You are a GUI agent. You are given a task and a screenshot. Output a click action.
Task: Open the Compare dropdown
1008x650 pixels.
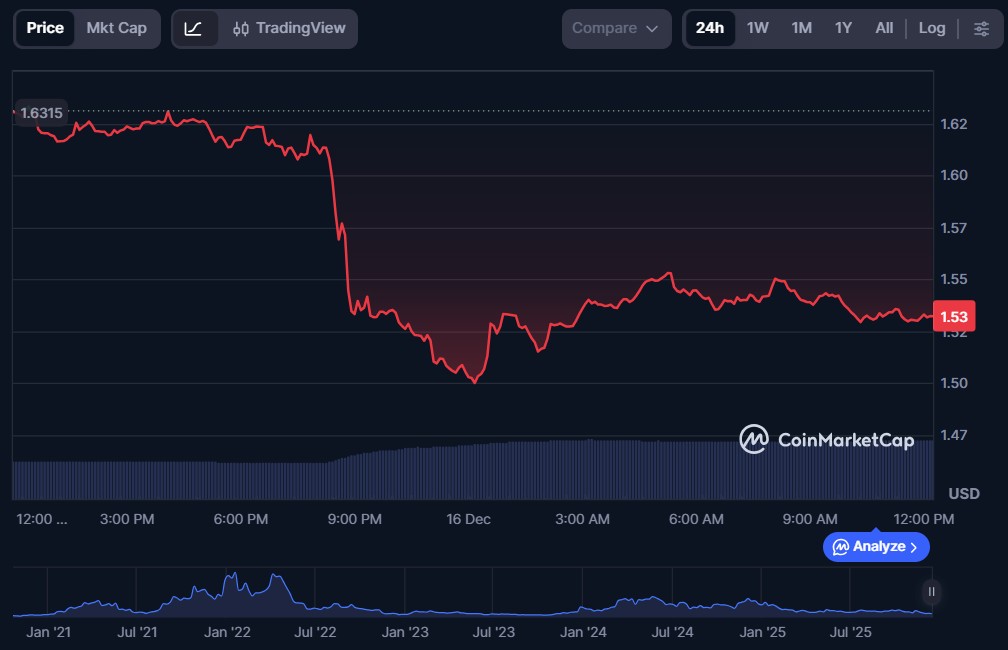coord(615,29)
